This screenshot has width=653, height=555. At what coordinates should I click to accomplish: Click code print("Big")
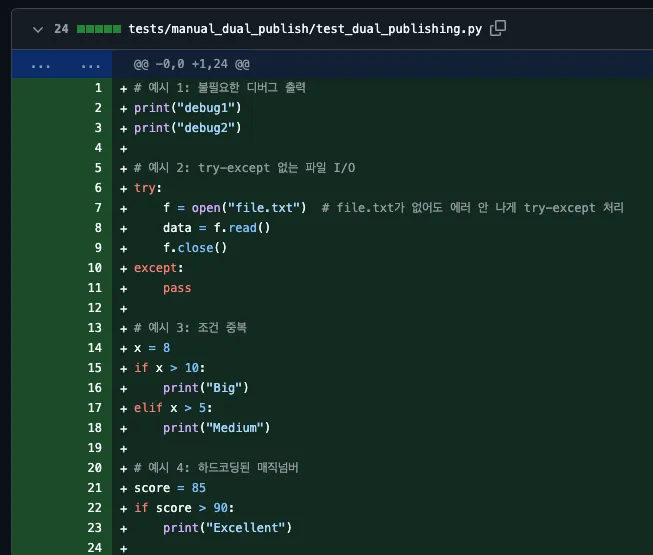(x=206, y=388)
